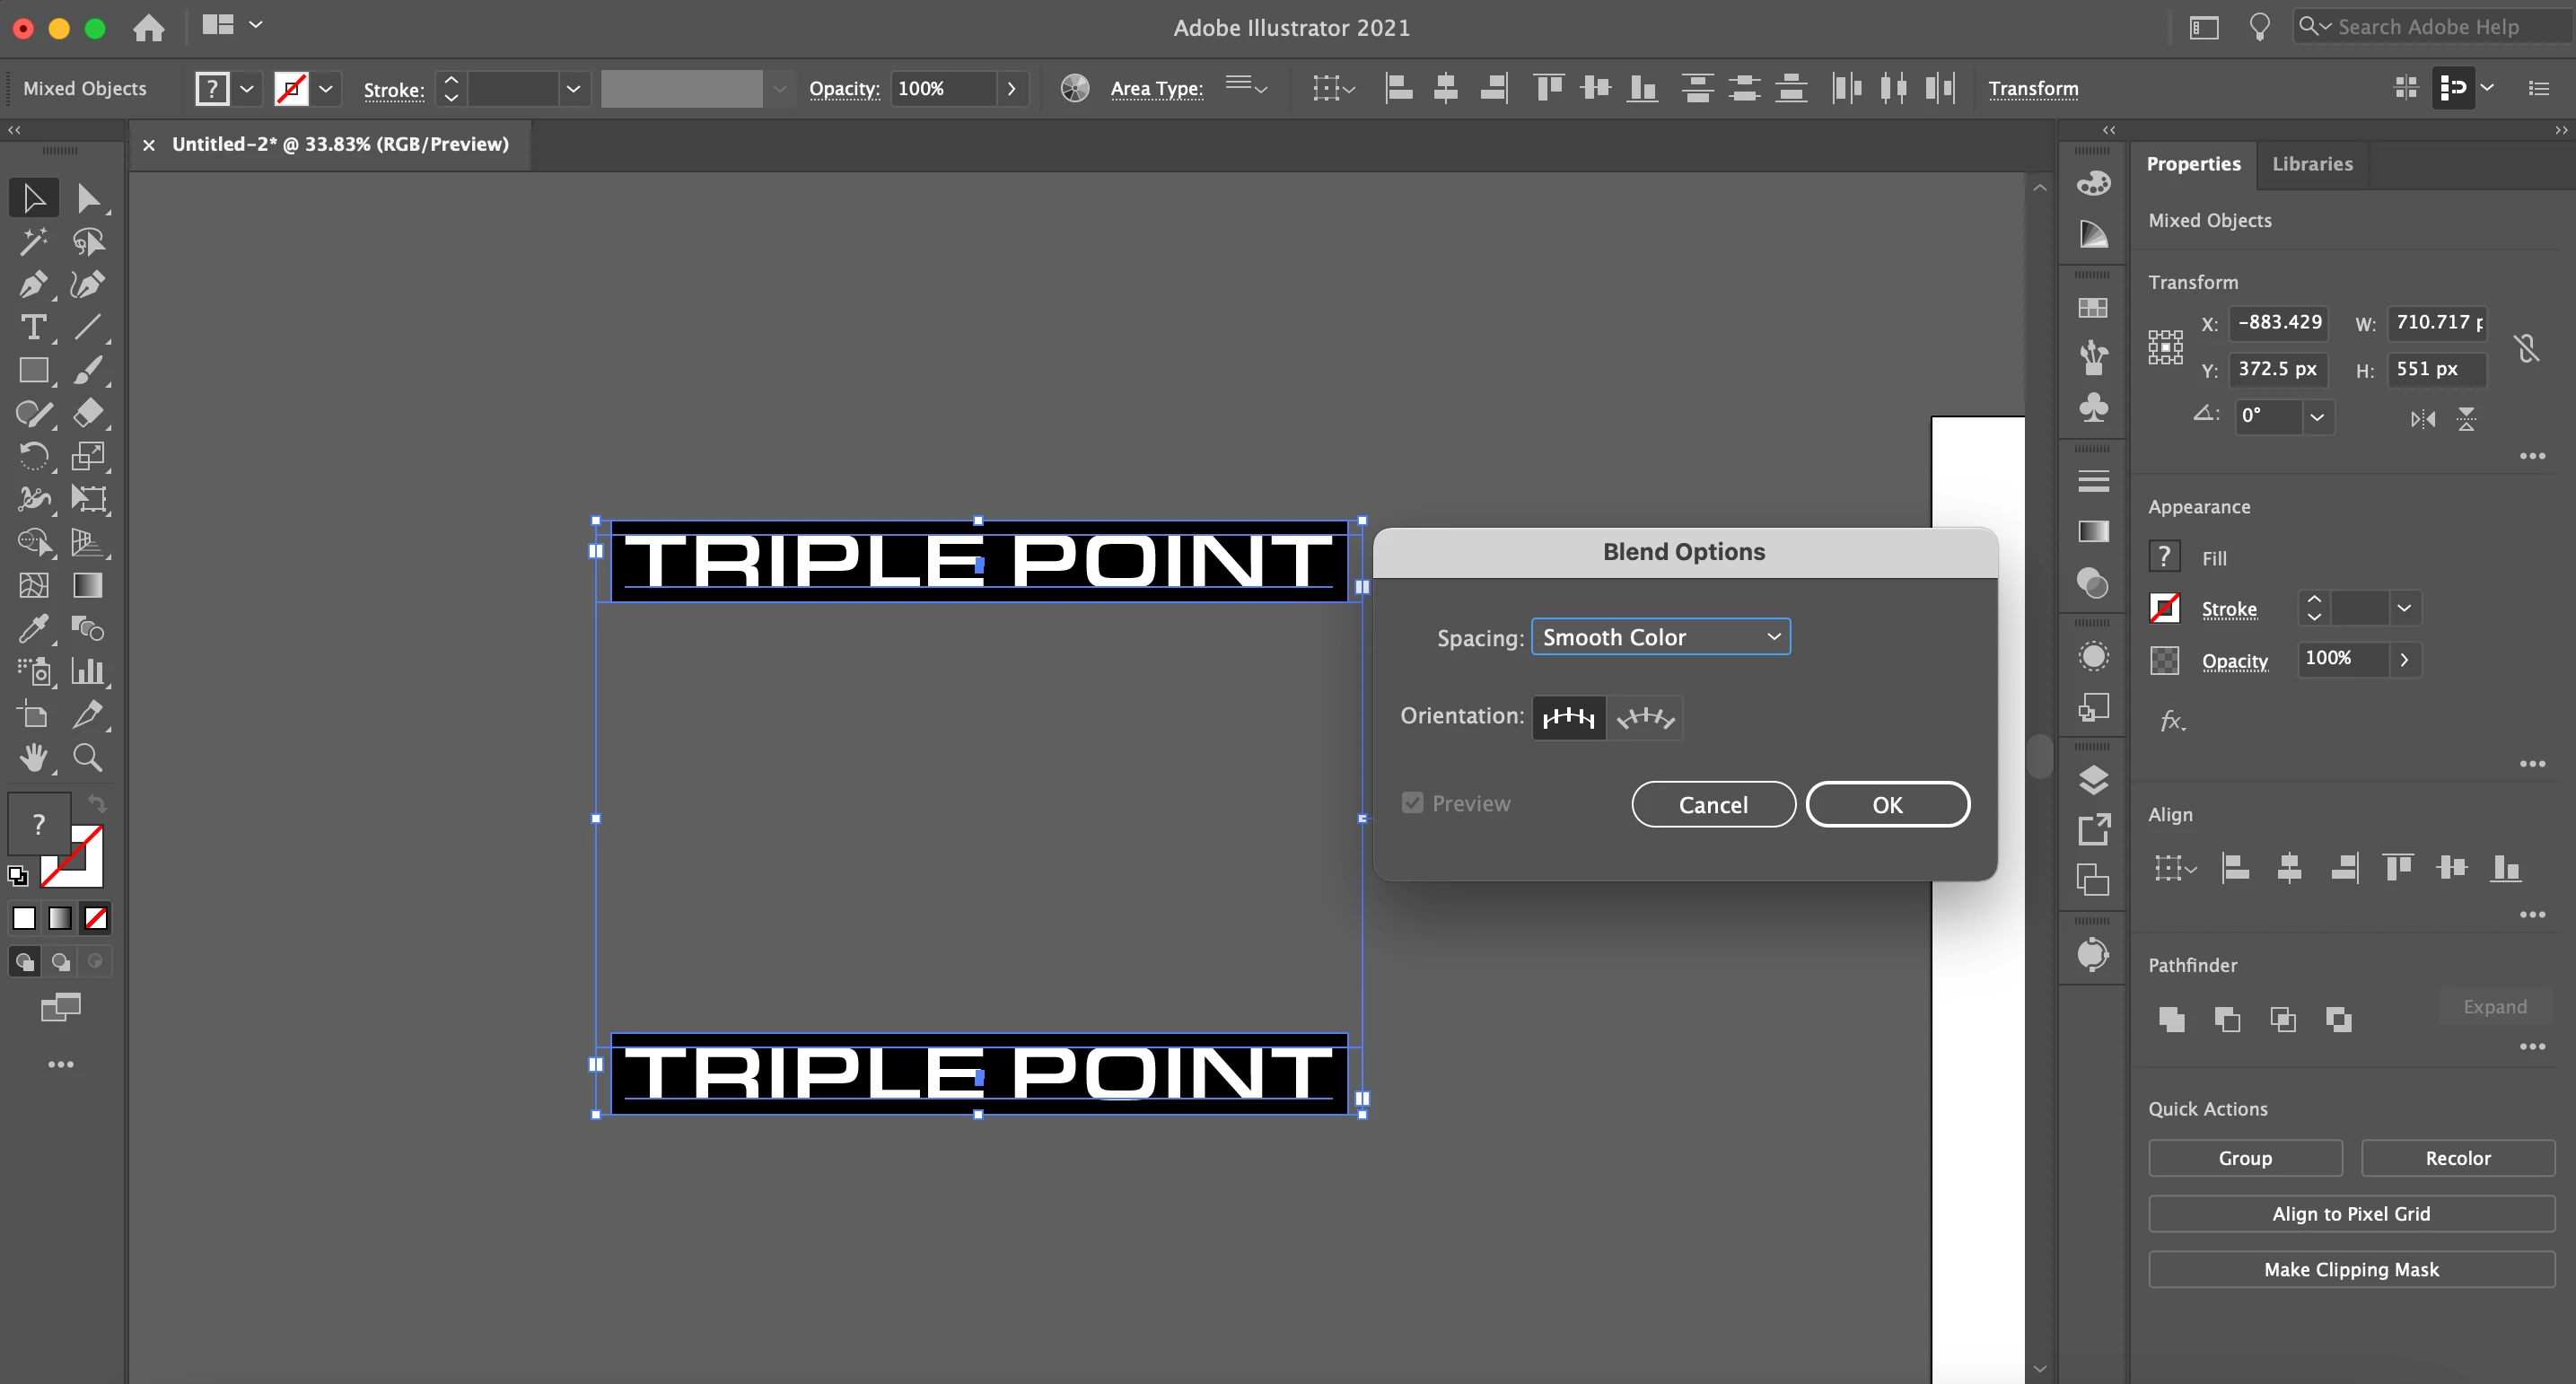
Task: Toggle the Preview checkbox
Action: pos(1412,803)
